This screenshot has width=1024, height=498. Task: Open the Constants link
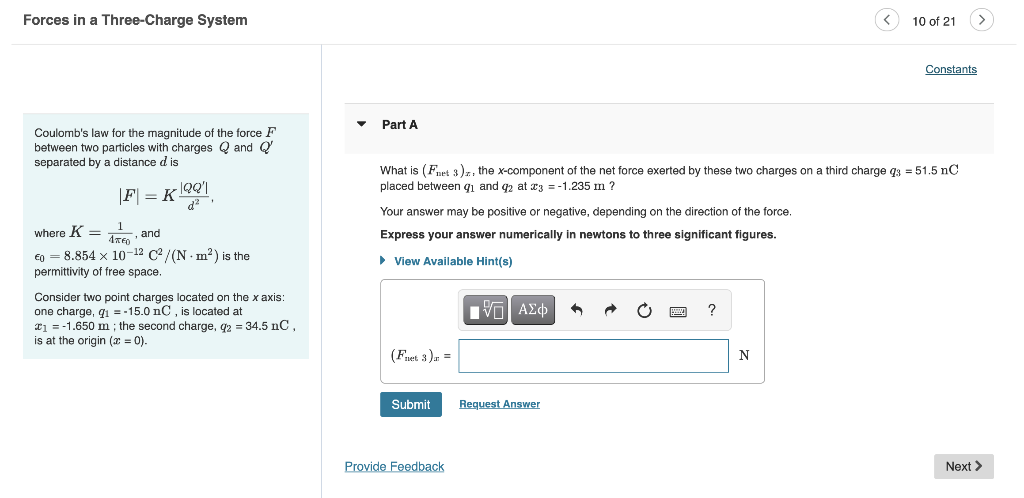click(x=950, y=69)
